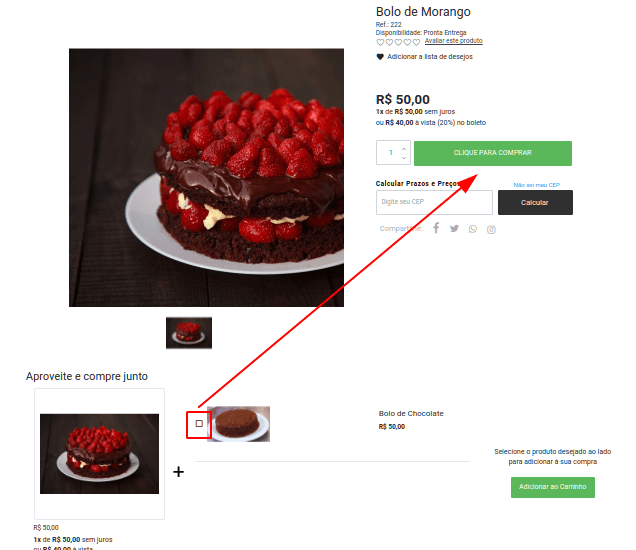Focus the Digite seu CEP field

coord(434,202)
